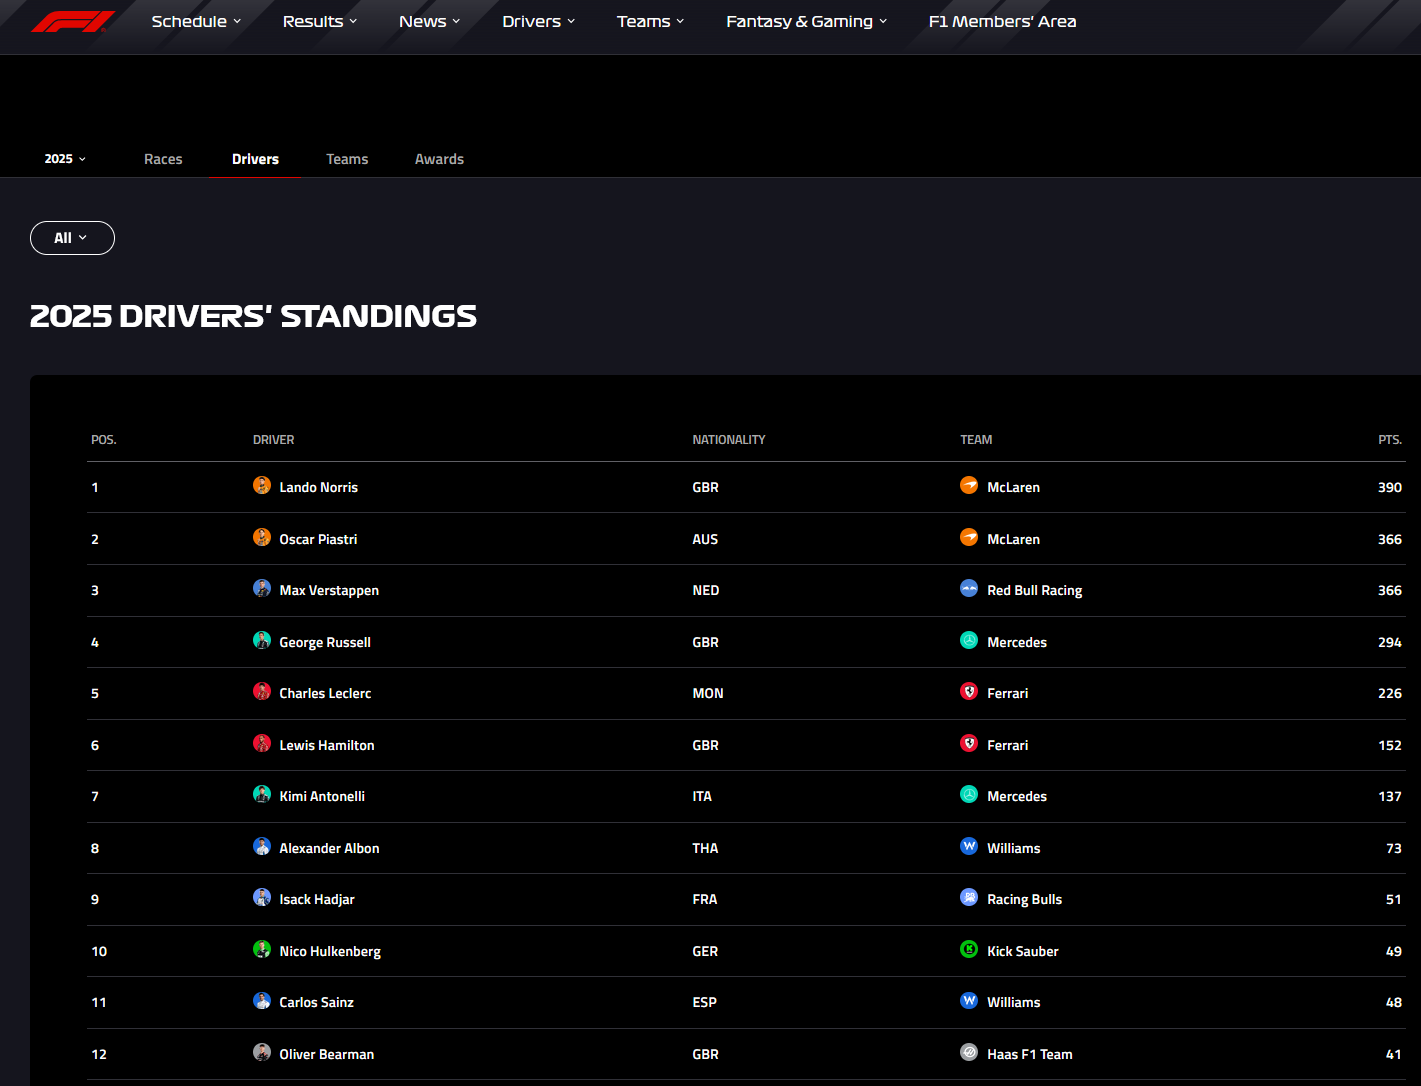Click Charles Leclerc's driver avatar icon
Screen dimensions: 1421x1086
point(262,692)
